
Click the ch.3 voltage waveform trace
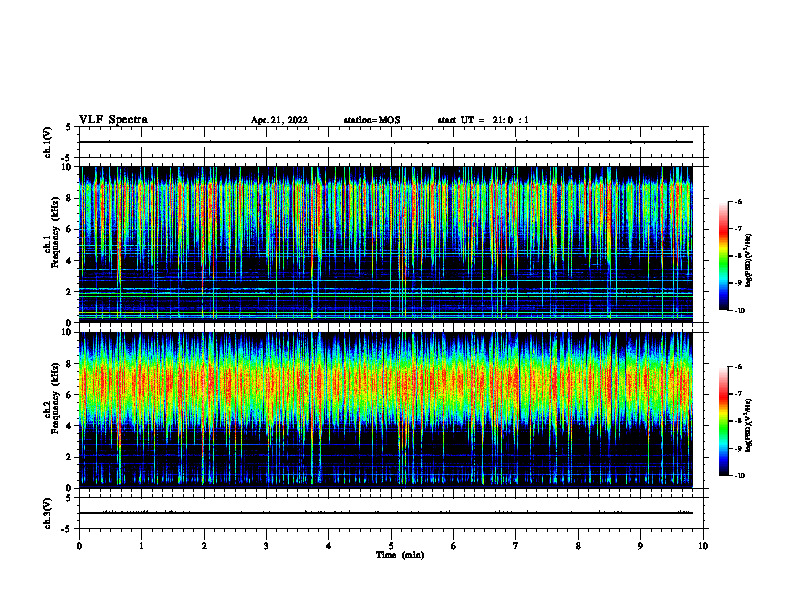click(386, 513)
